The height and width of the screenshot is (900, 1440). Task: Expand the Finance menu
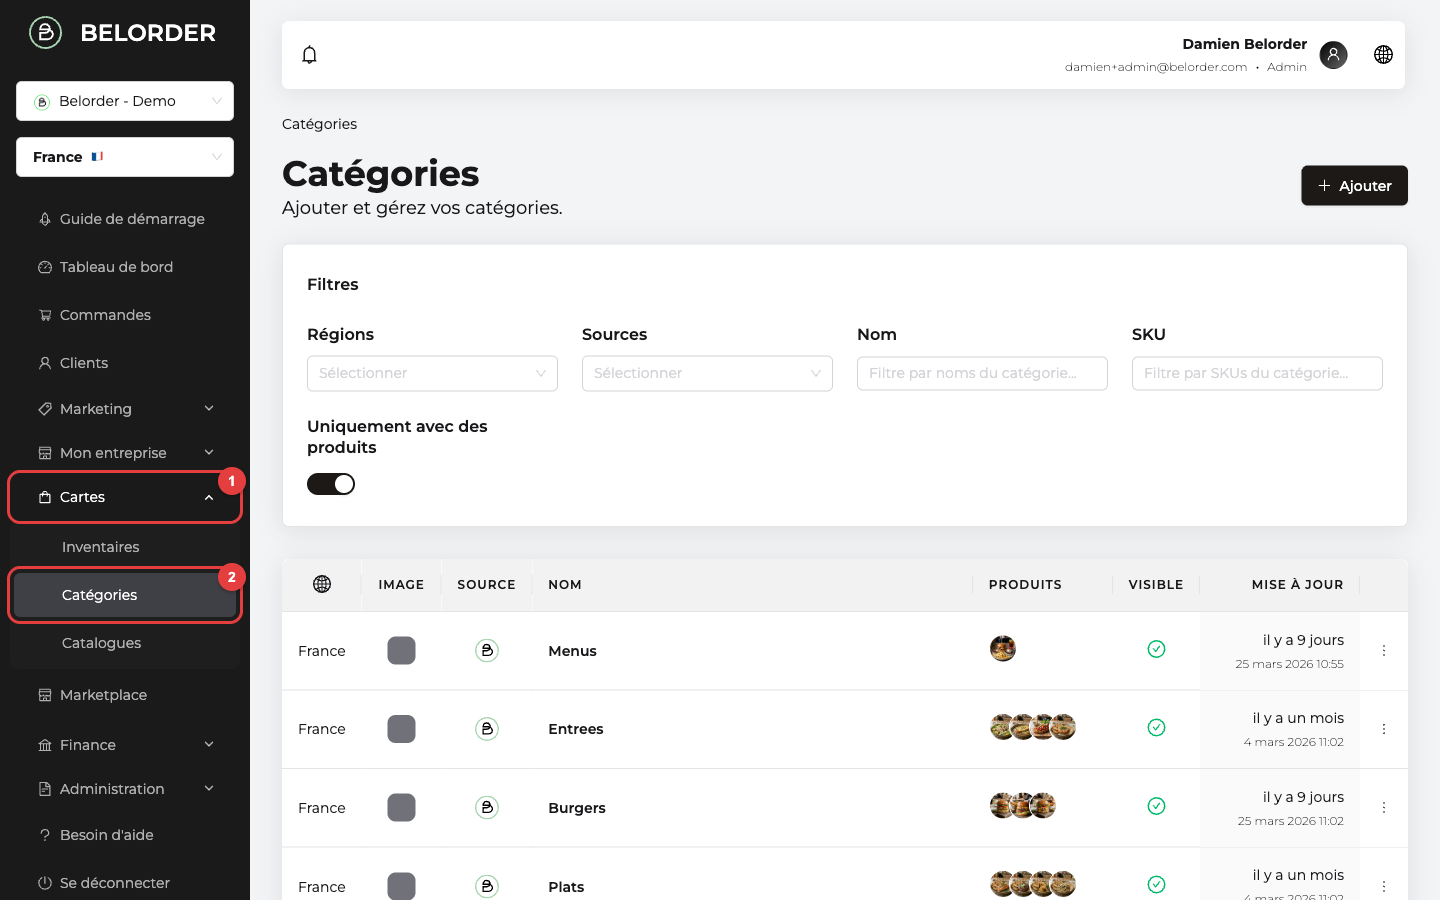pos(125,745)
